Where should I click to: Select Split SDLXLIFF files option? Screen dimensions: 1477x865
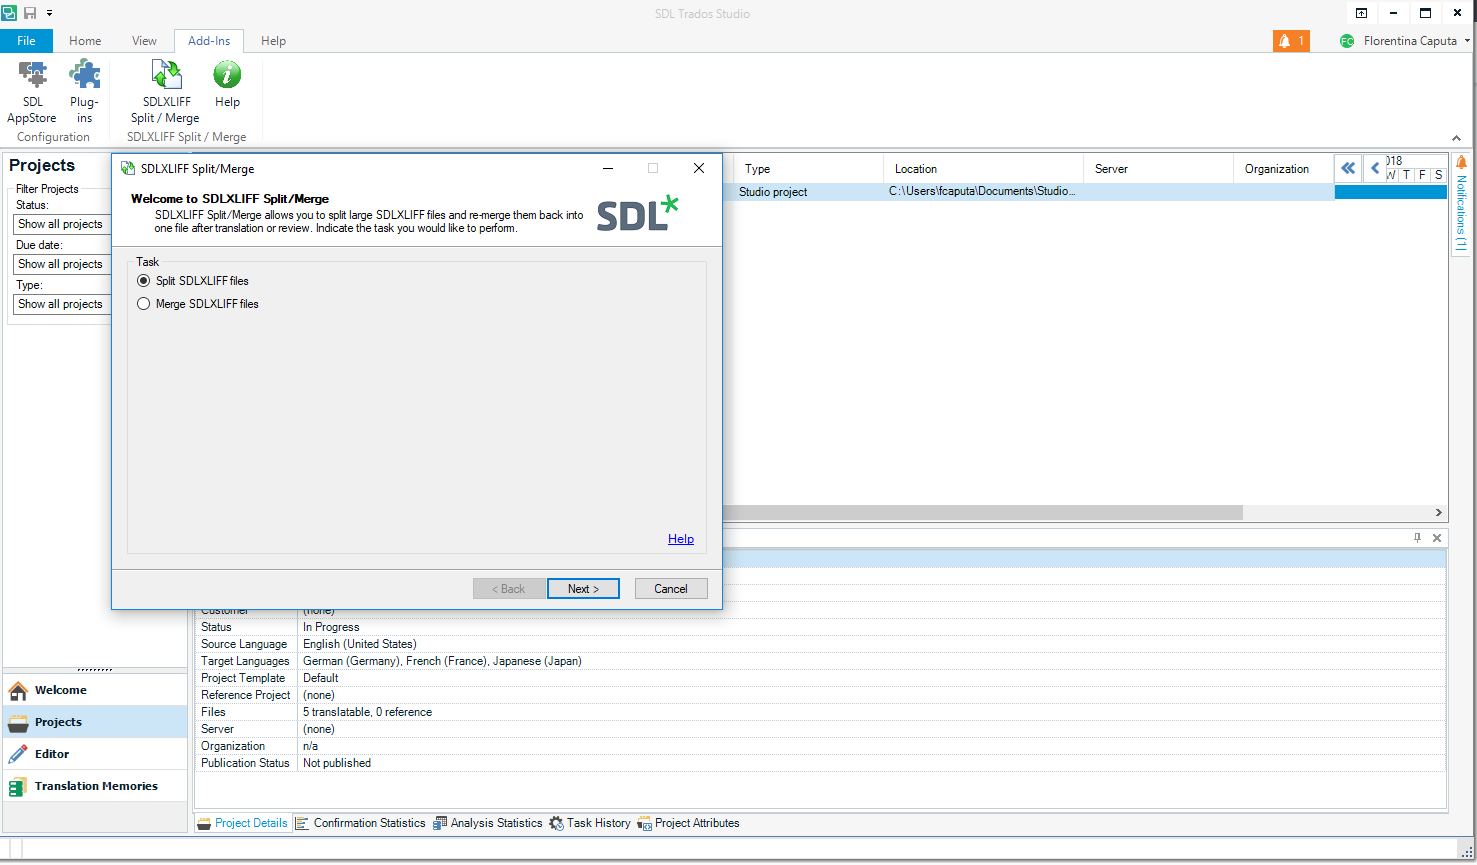click(x=193, y=281)
